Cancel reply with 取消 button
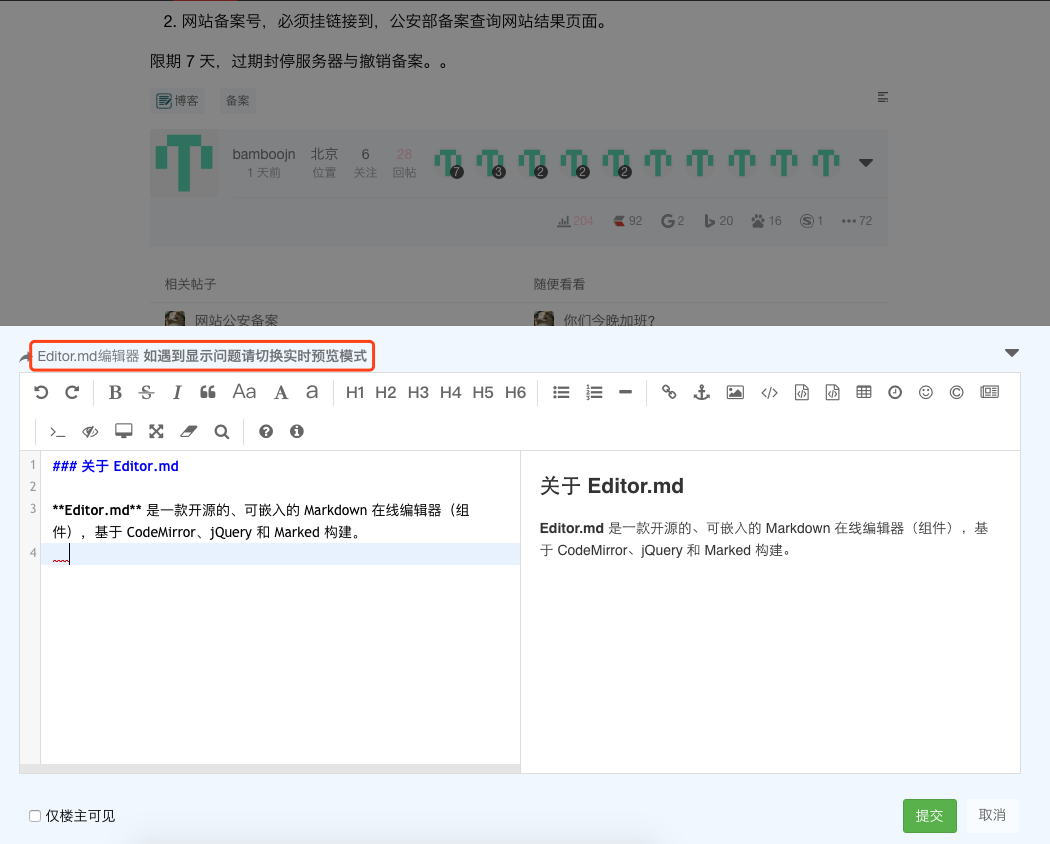Screen dimensions: 1050x844 click(992, 815)
